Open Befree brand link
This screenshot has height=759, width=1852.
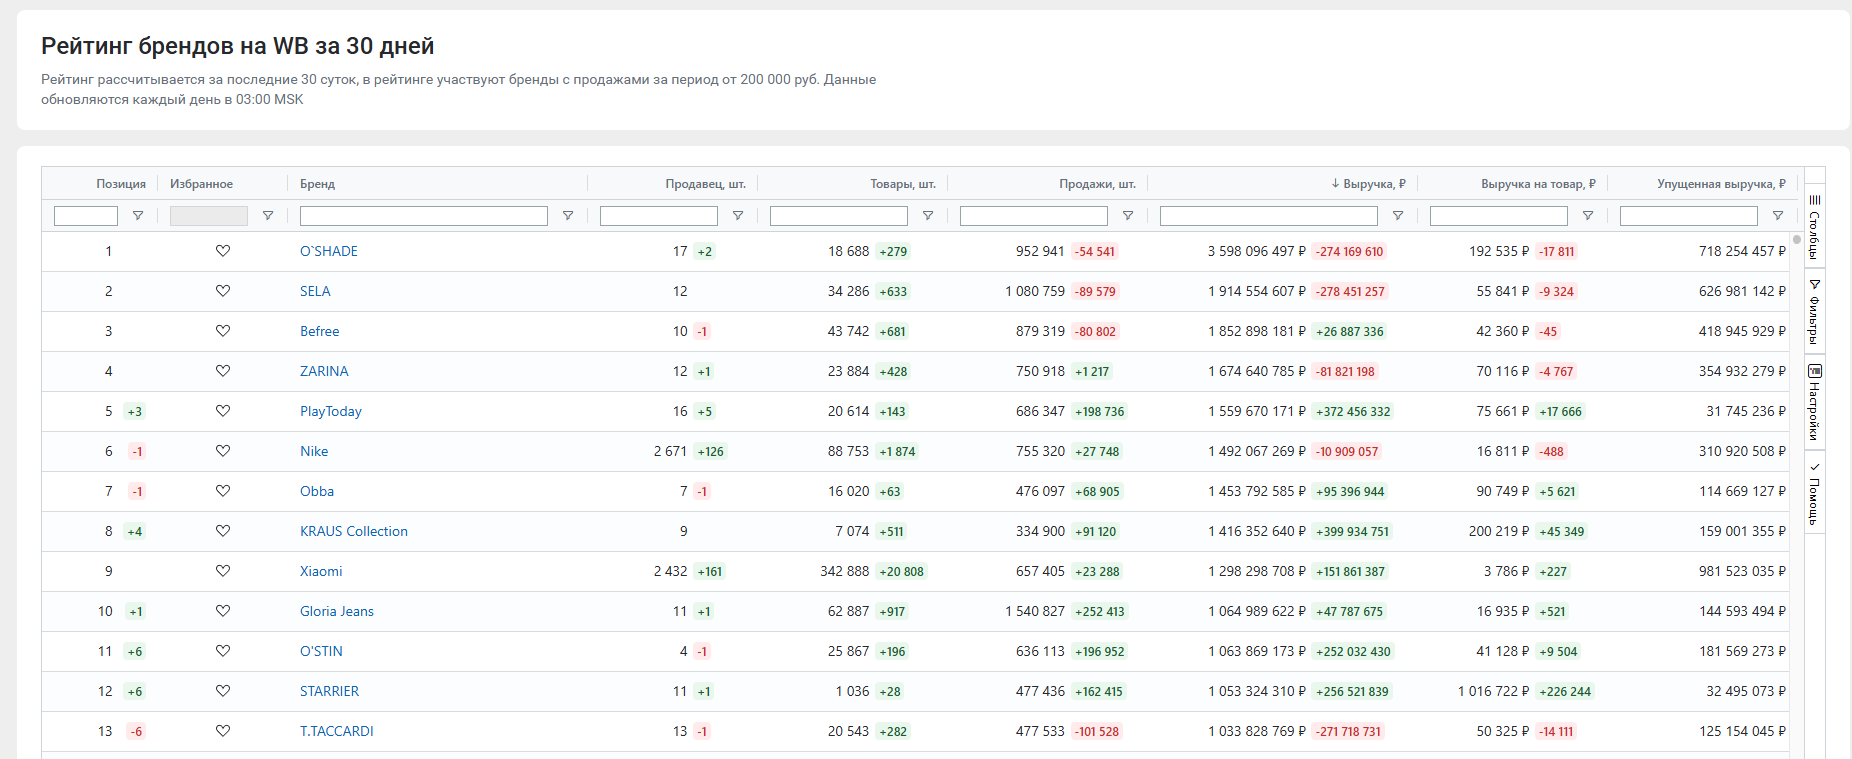(x=320, y=331)
